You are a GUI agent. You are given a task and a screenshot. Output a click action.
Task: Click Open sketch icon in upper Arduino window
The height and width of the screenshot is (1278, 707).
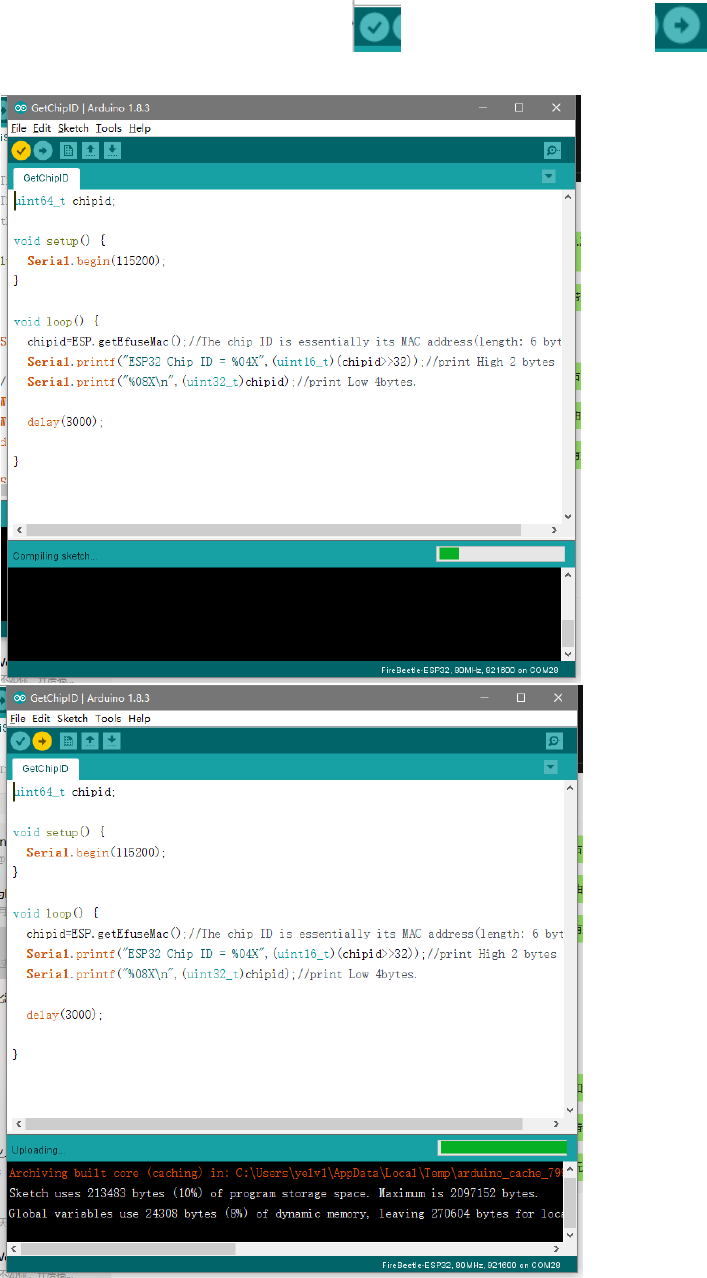90,150
